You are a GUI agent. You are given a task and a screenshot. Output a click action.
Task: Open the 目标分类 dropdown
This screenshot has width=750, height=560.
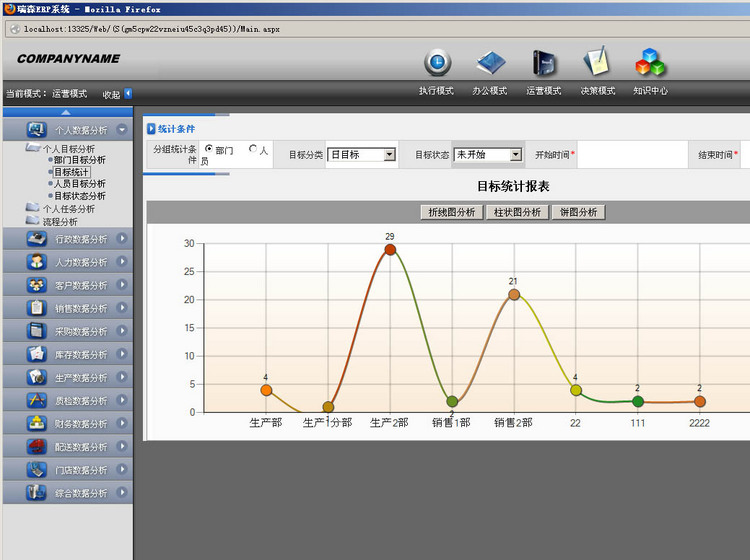[x=389, y=155]
